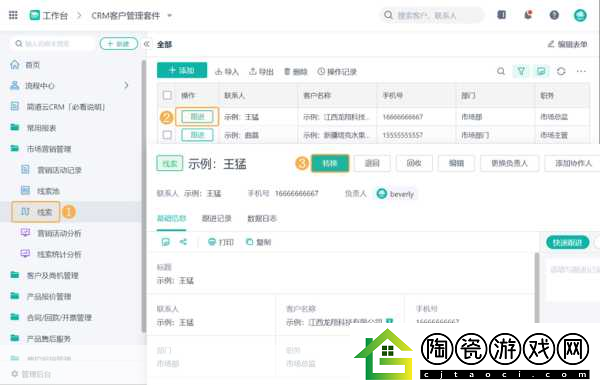The height and width of the screenshot is (385, 600).
Task: Collapse 市场营销管理 folder
Action: [41, 149]
